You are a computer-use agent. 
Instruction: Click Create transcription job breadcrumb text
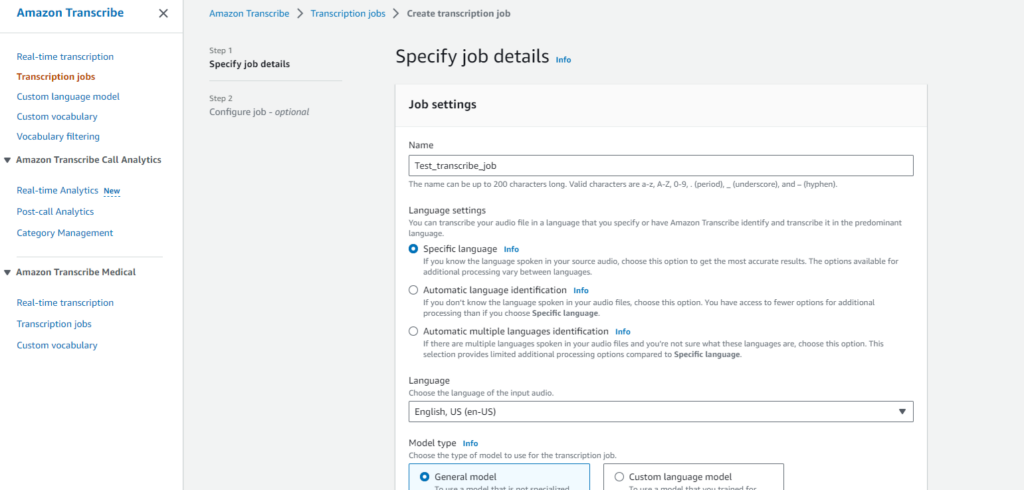pyautogui.click(x=458, y=13)
